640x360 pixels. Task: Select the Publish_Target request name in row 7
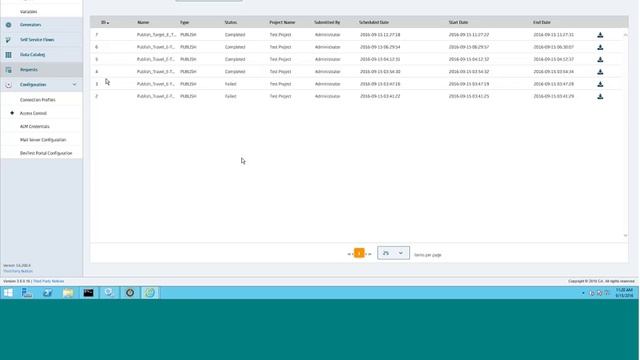click(156, 35)
